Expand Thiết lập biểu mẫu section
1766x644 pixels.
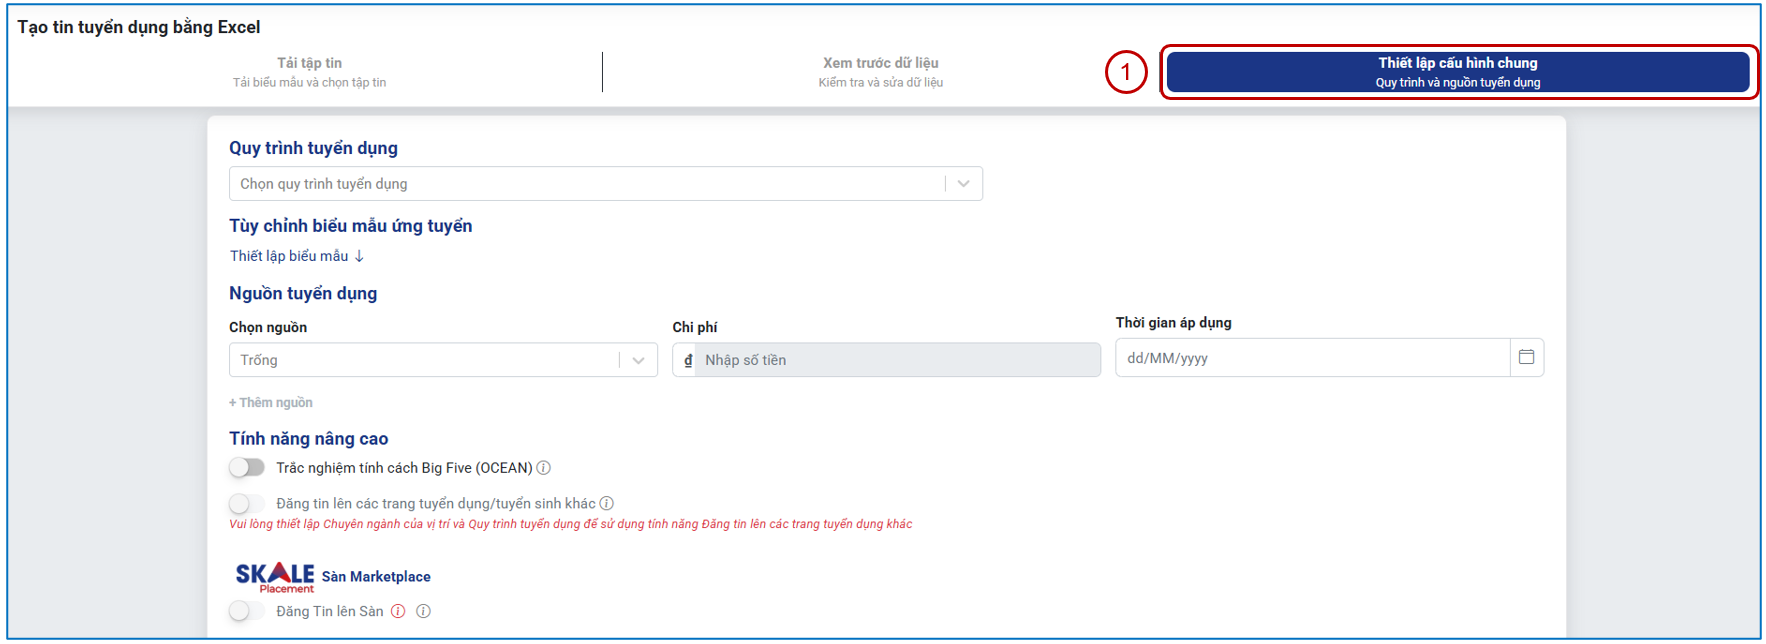tap(297, 256)
